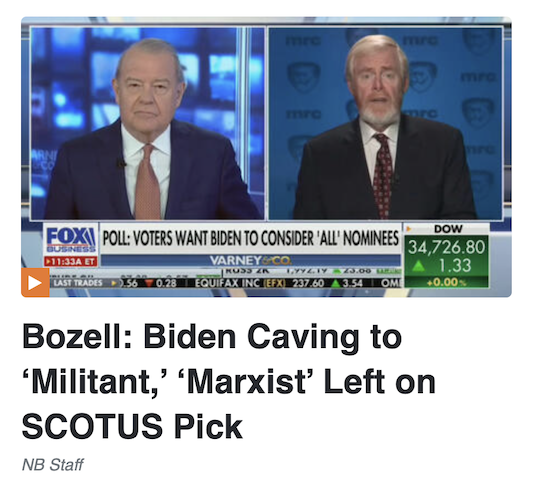This screenshot has height=497, width=535.
Task: Click the 11:33A ET time stamp
Action: pyautogui.click(x=71, y=262)
